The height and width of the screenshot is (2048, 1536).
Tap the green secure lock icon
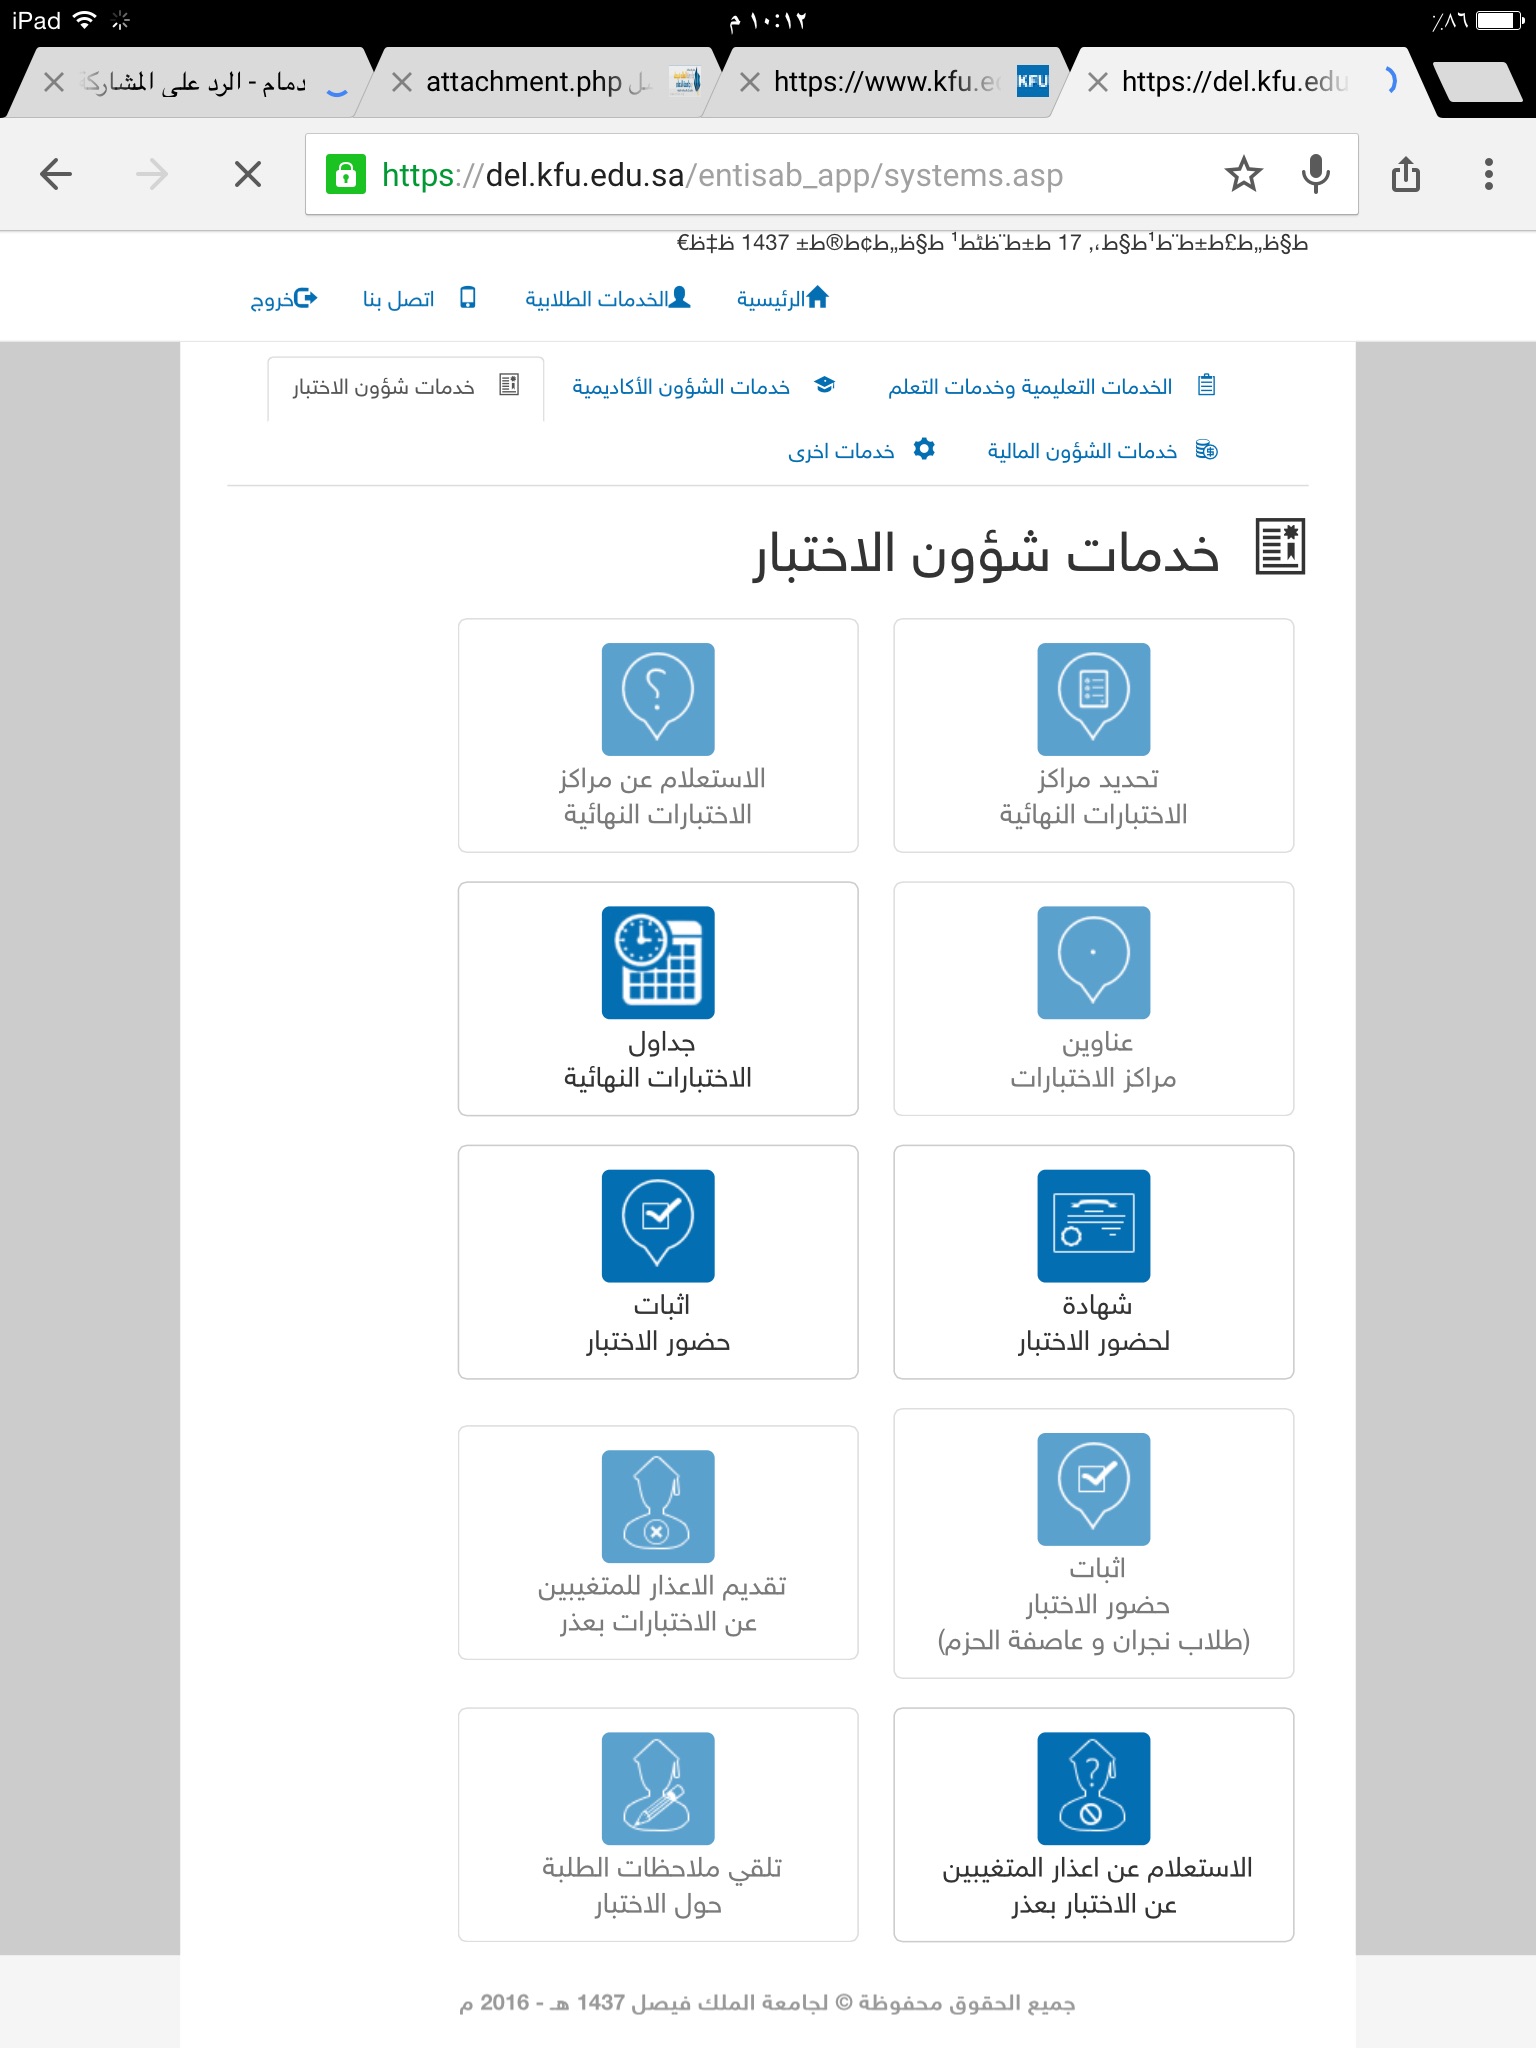[345, 175]
